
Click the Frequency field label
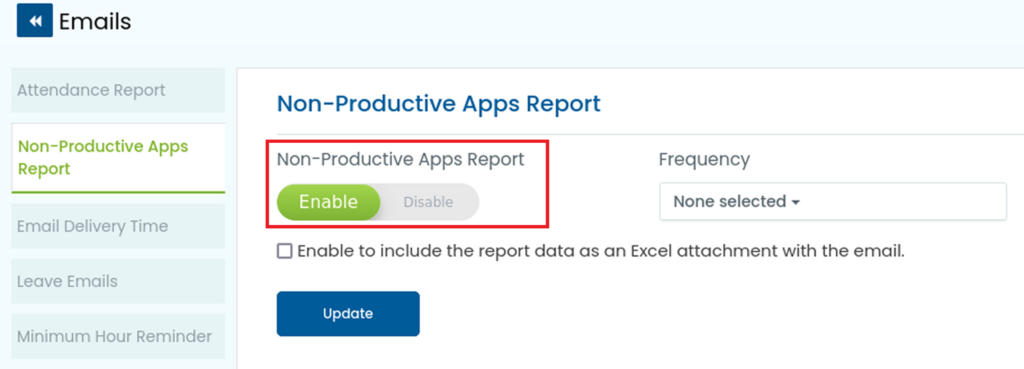pyautogui.click(x=705, y=159)
